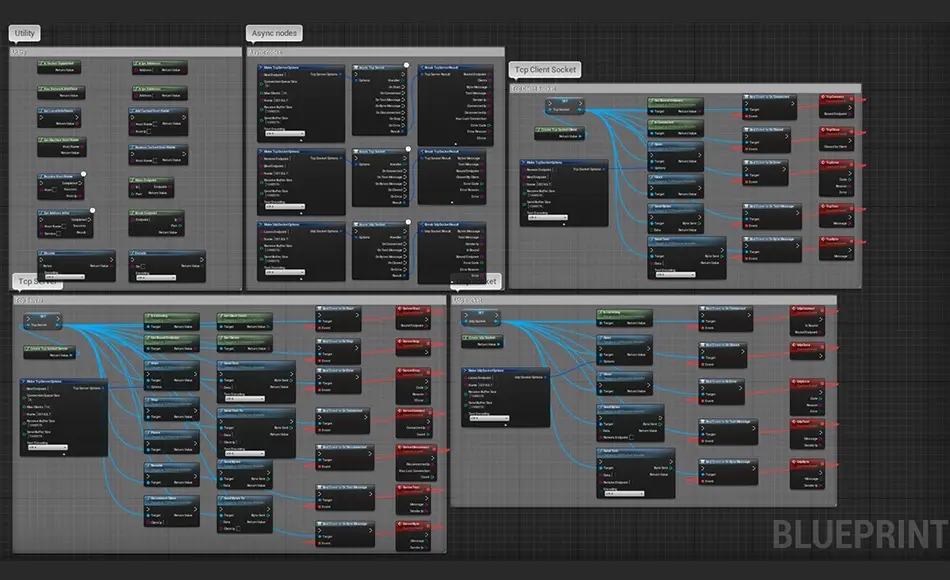Select the red TcpError event node
This screenshot has height=580, width=950.
click(837, 178)
